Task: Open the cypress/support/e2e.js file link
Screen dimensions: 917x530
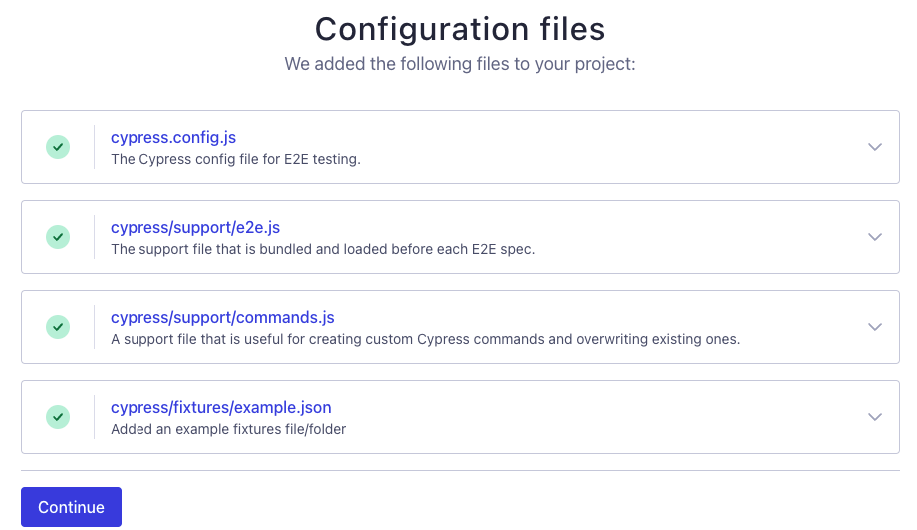Action: point(195,228)
